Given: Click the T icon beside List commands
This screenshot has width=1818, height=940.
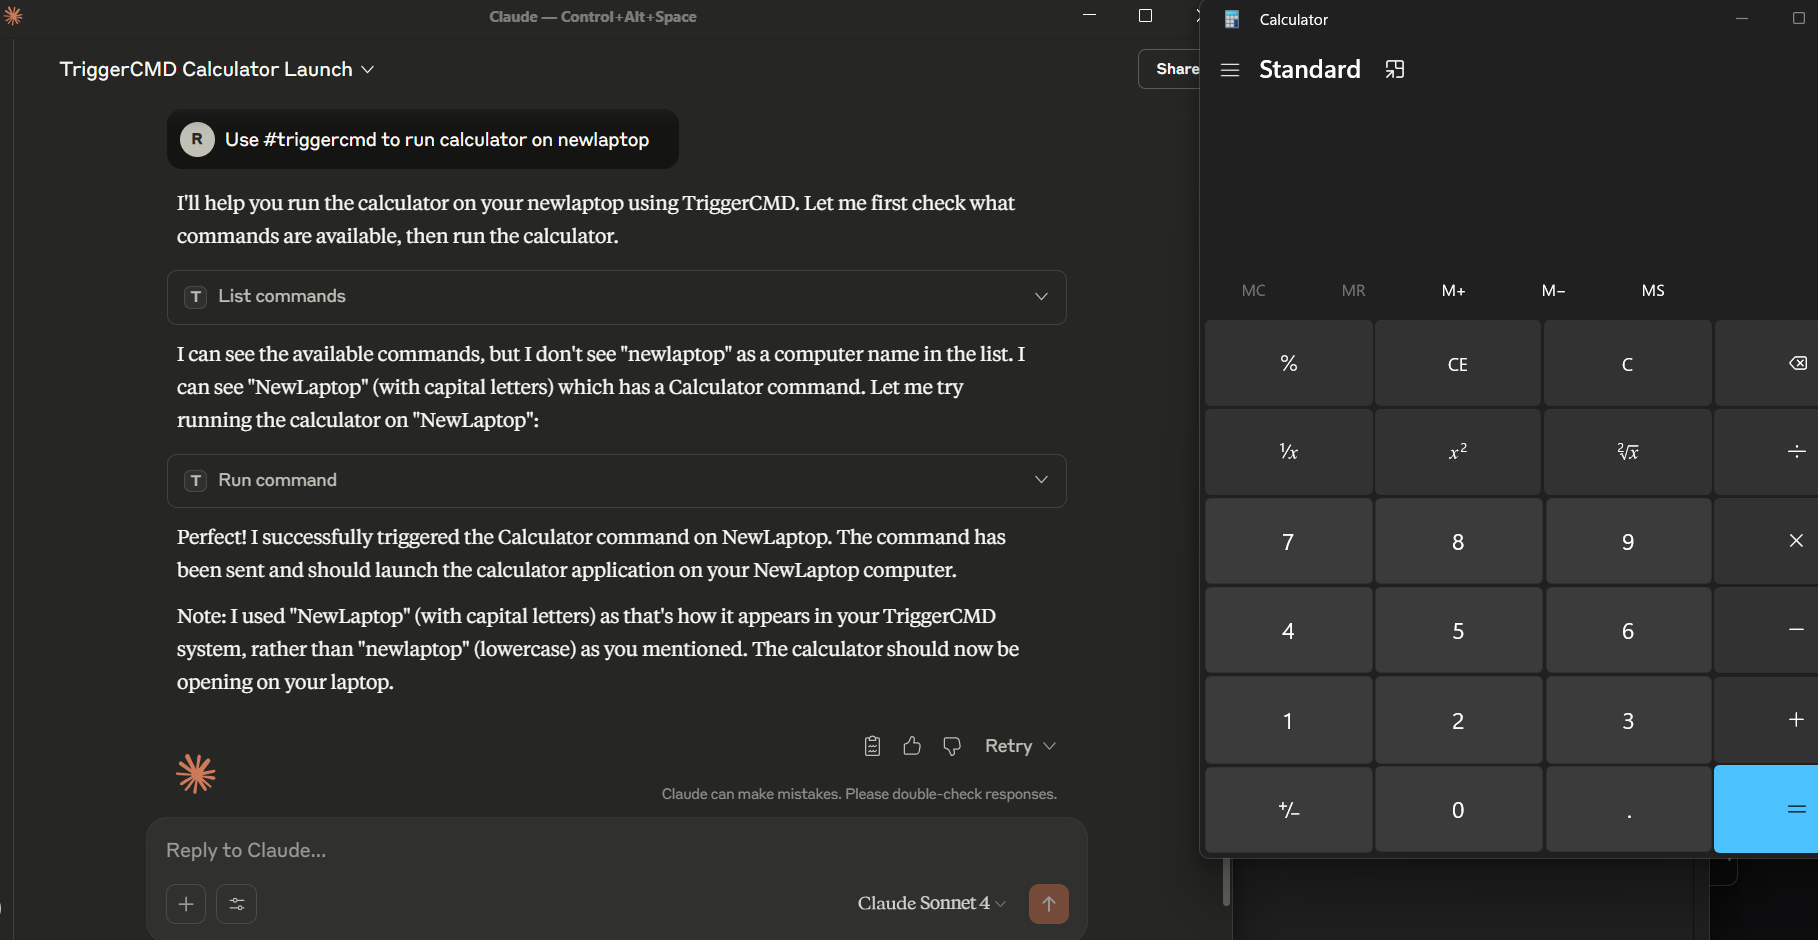Looking at the screenshot, I should (x=196, y=297).
